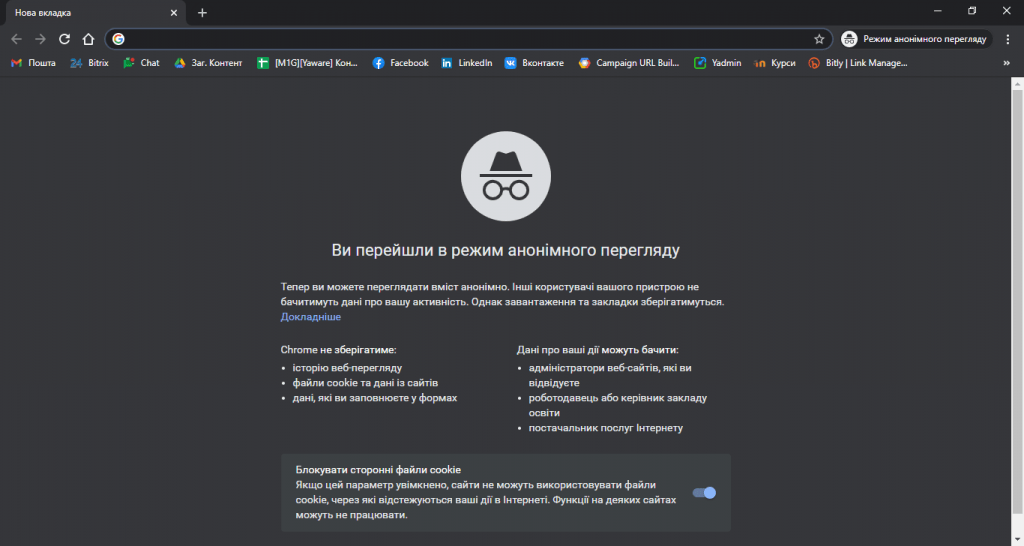This screenshot has height=546, width=1024.
Task: Bookmark this tab with star icon
Action: 819,39
